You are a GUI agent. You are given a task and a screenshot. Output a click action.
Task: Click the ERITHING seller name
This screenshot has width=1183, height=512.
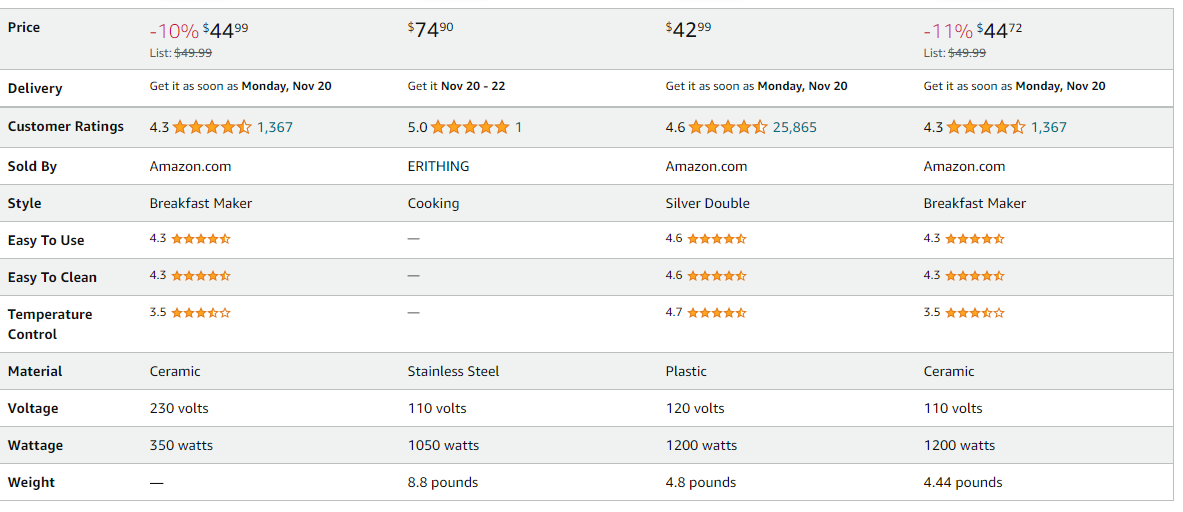coord(438,167)
